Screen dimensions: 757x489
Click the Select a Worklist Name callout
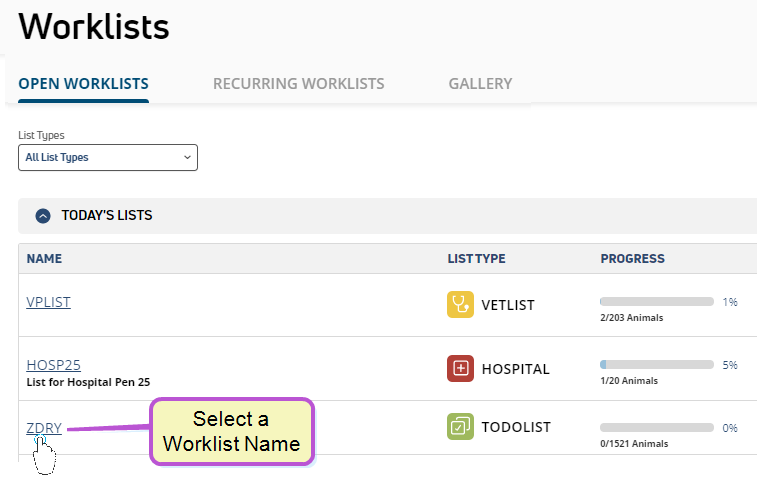pos(232,432)
